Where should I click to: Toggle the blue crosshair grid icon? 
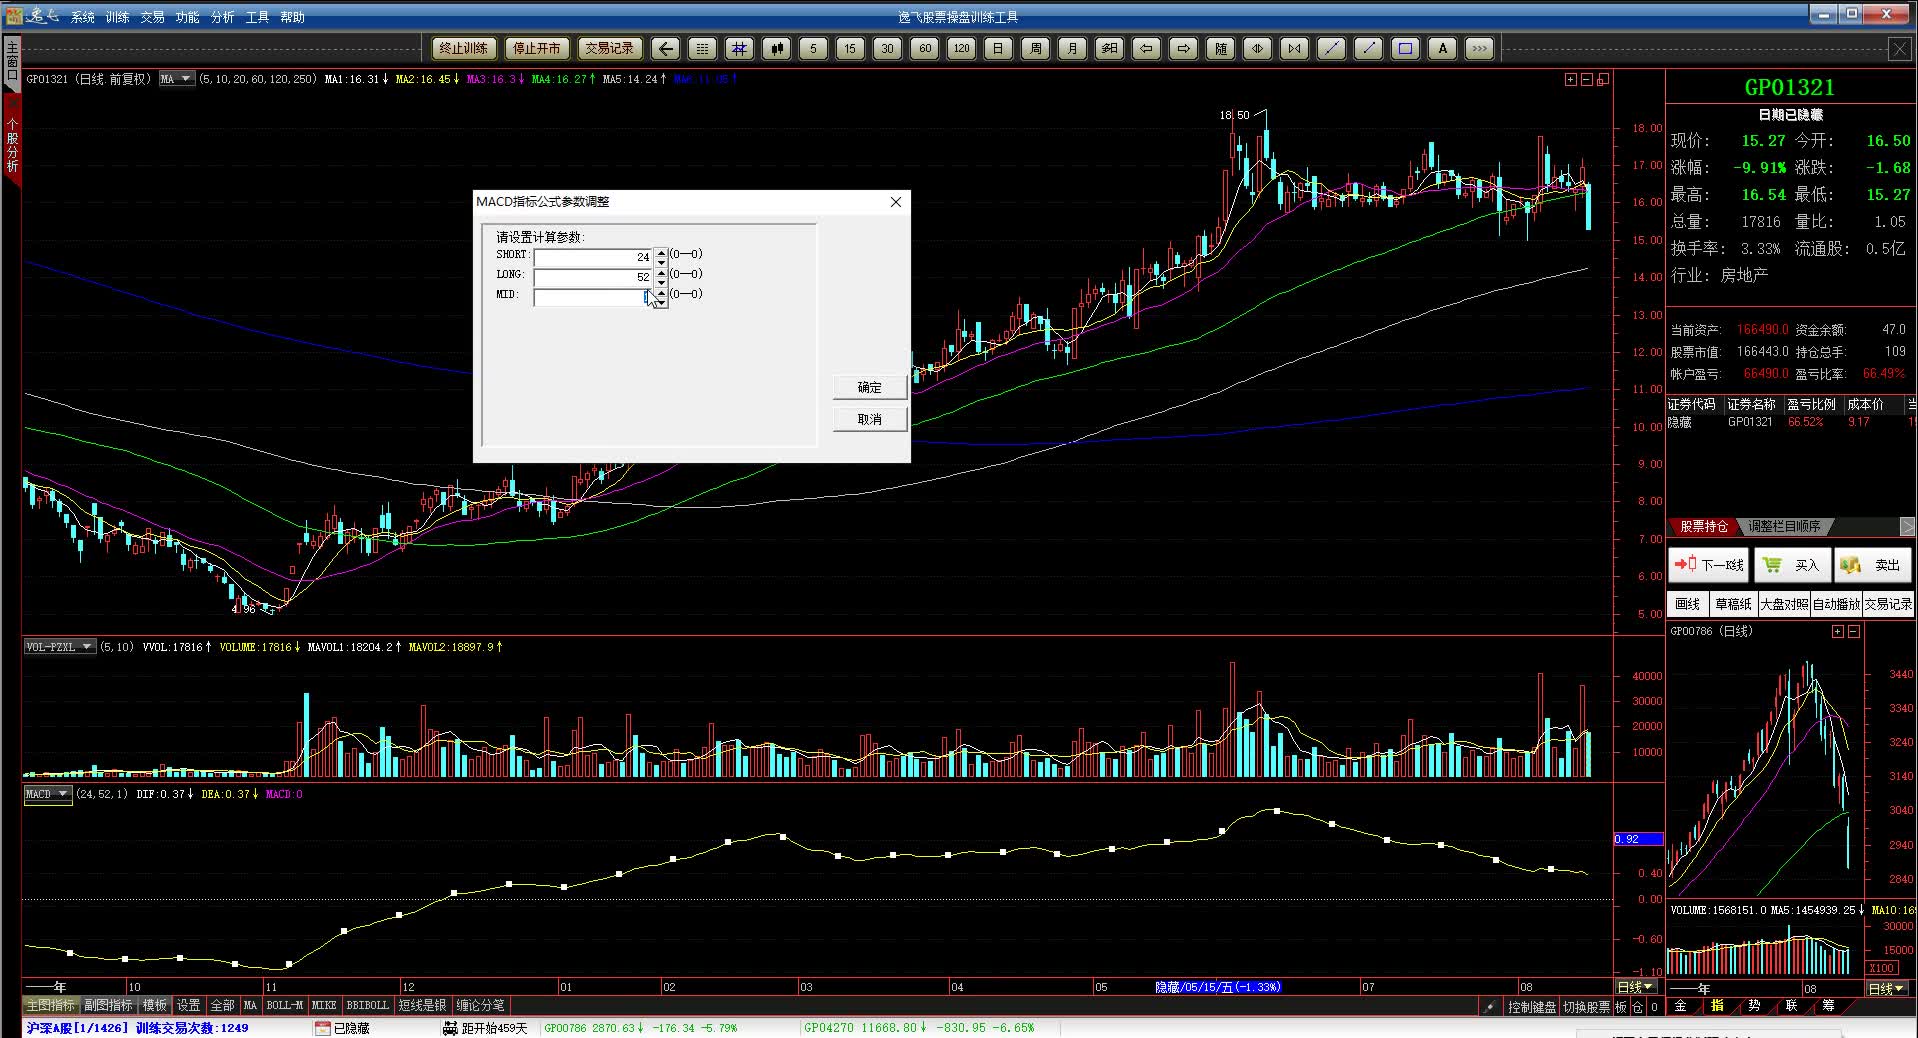739,48
